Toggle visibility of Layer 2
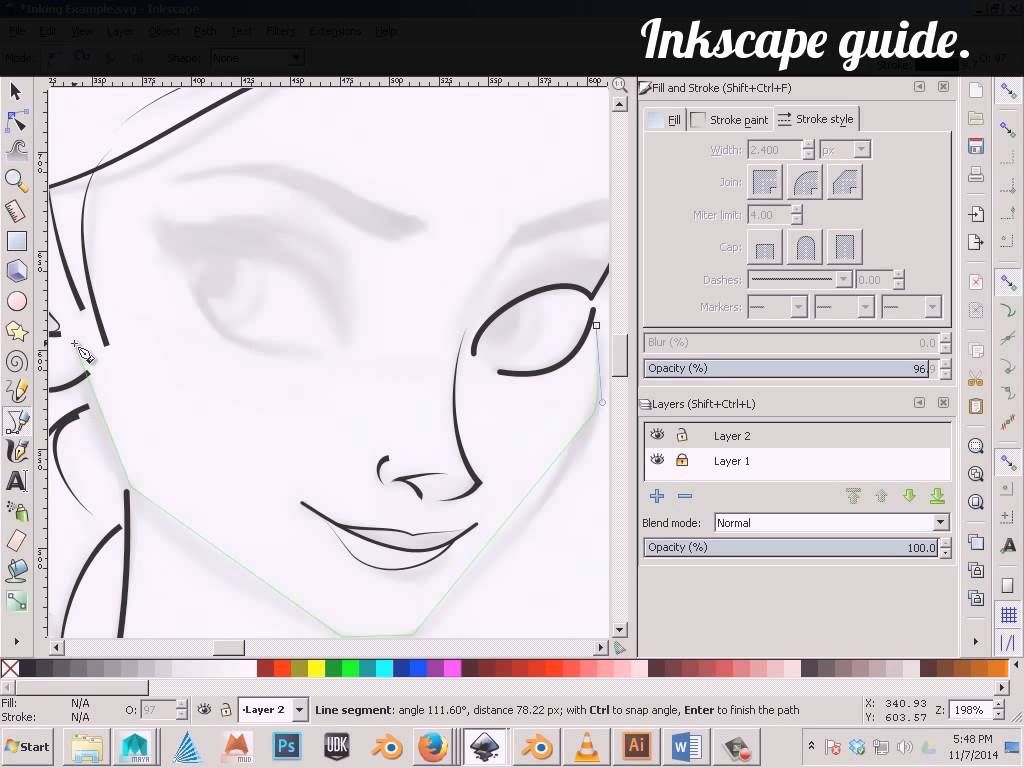Screen dimensions: 1024x768 tap(657, 435)
